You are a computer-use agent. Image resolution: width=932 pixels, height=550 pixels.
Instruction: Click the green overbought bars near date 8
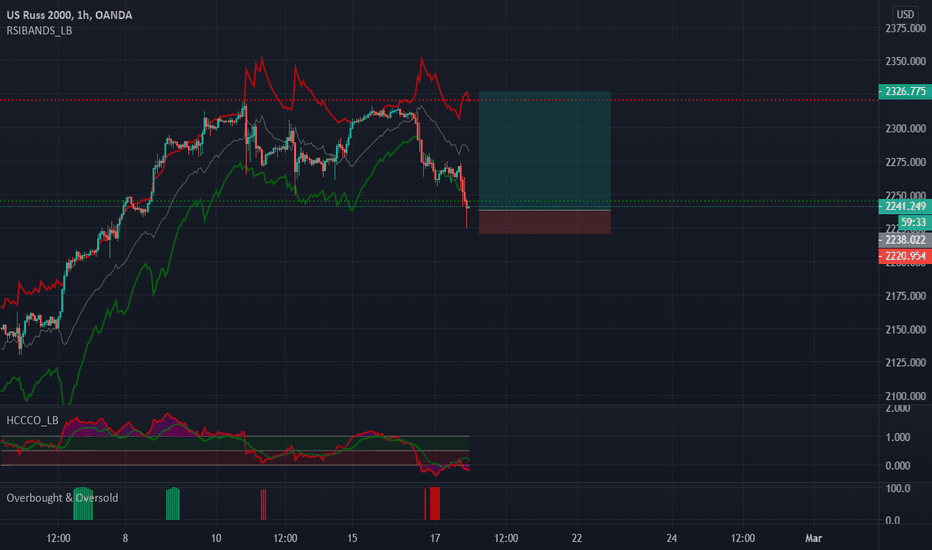coord(83,504)
